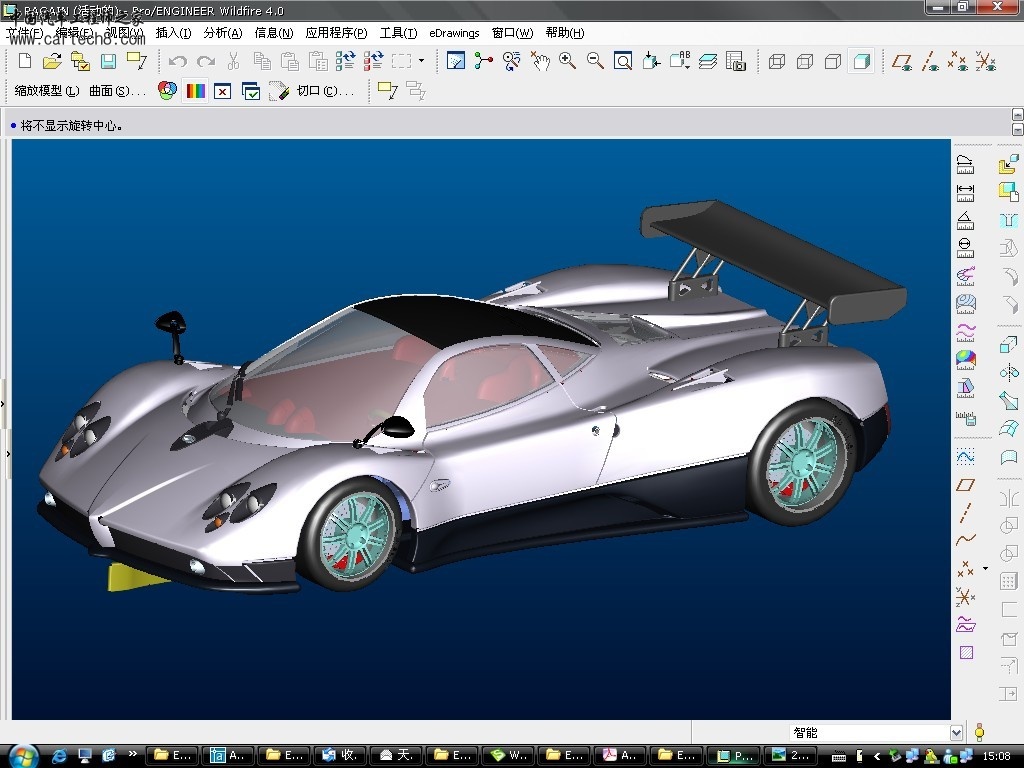Viewport: 1024px width, 768px height.
Task: Regenerate the model
Action: click(x=345, y=61)
